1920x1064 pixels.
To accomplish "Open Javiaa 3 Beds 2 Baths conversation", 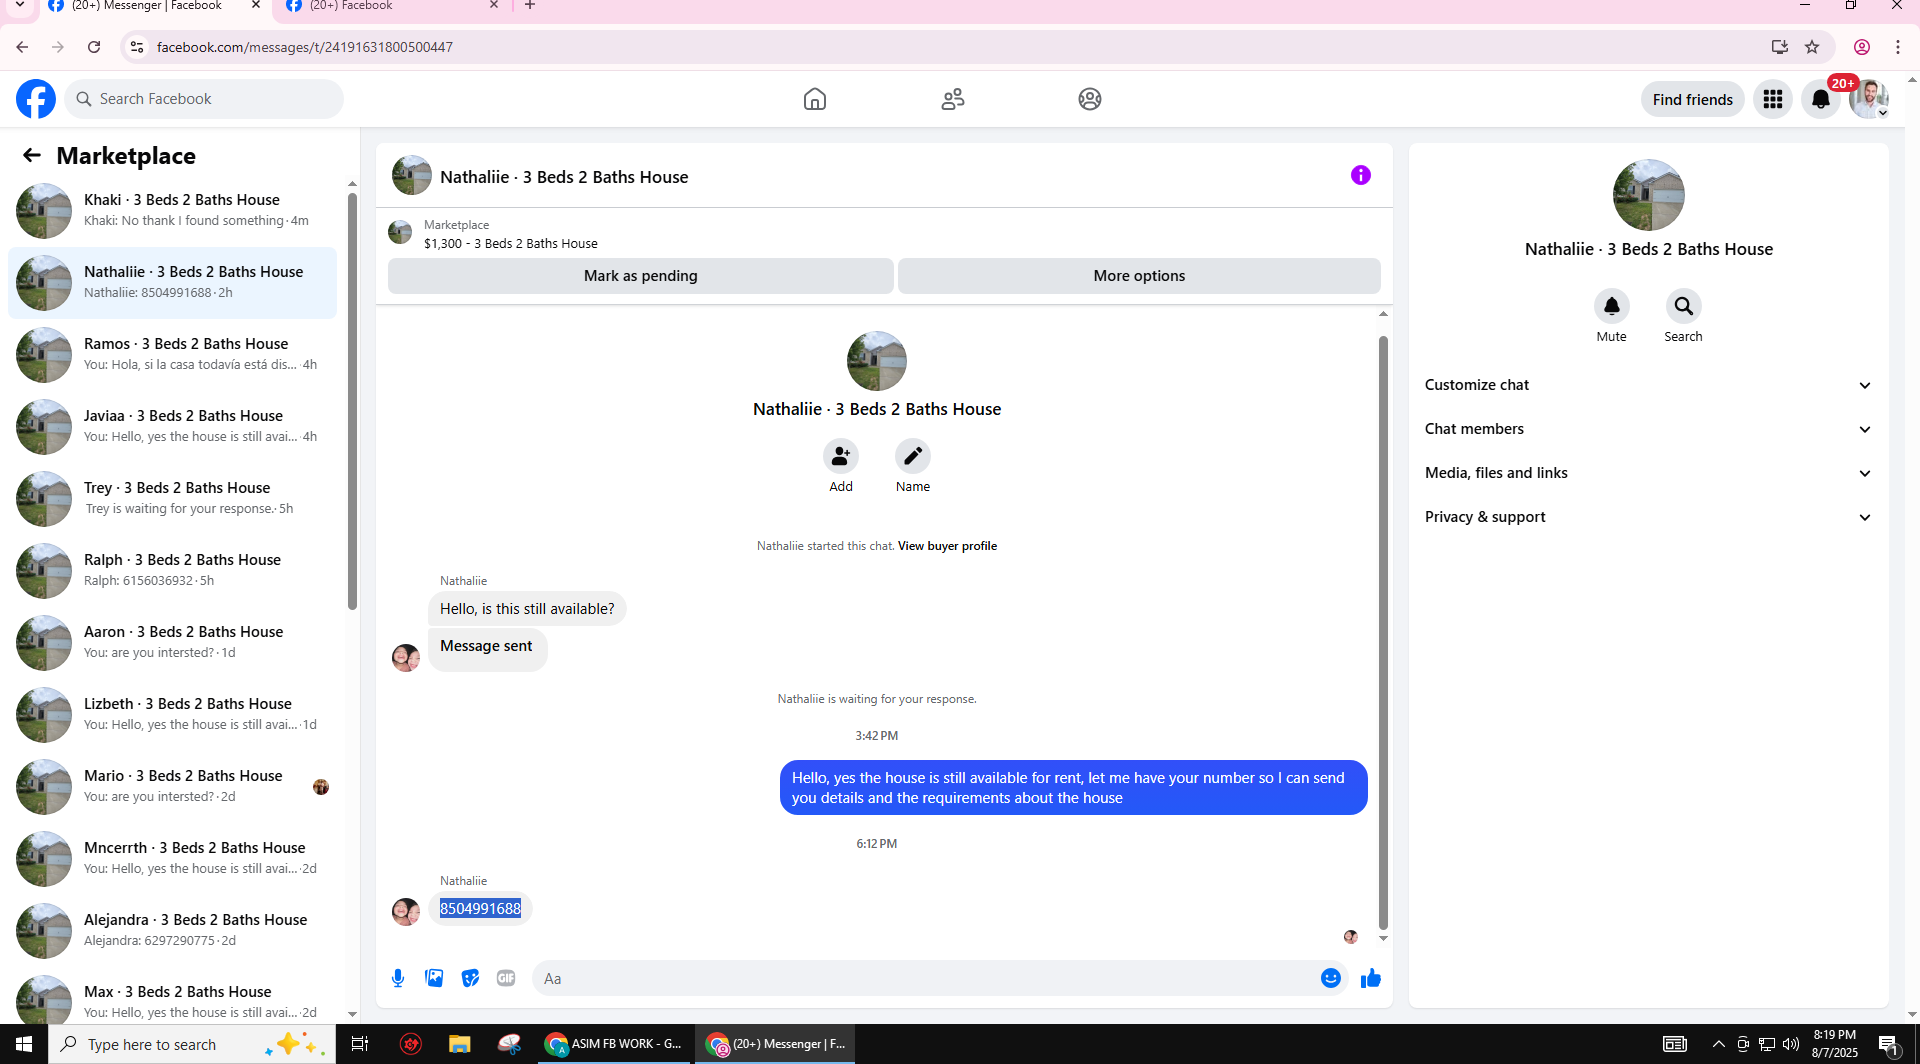I will pos(172,426).
